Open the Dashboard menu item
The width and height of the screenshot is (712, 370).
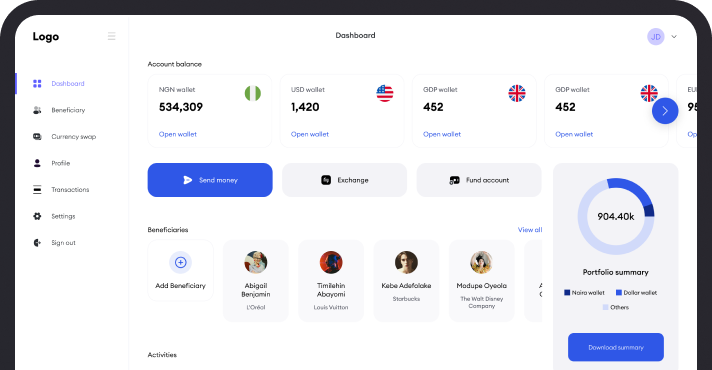pyautogui.click(x=68, y=84)
